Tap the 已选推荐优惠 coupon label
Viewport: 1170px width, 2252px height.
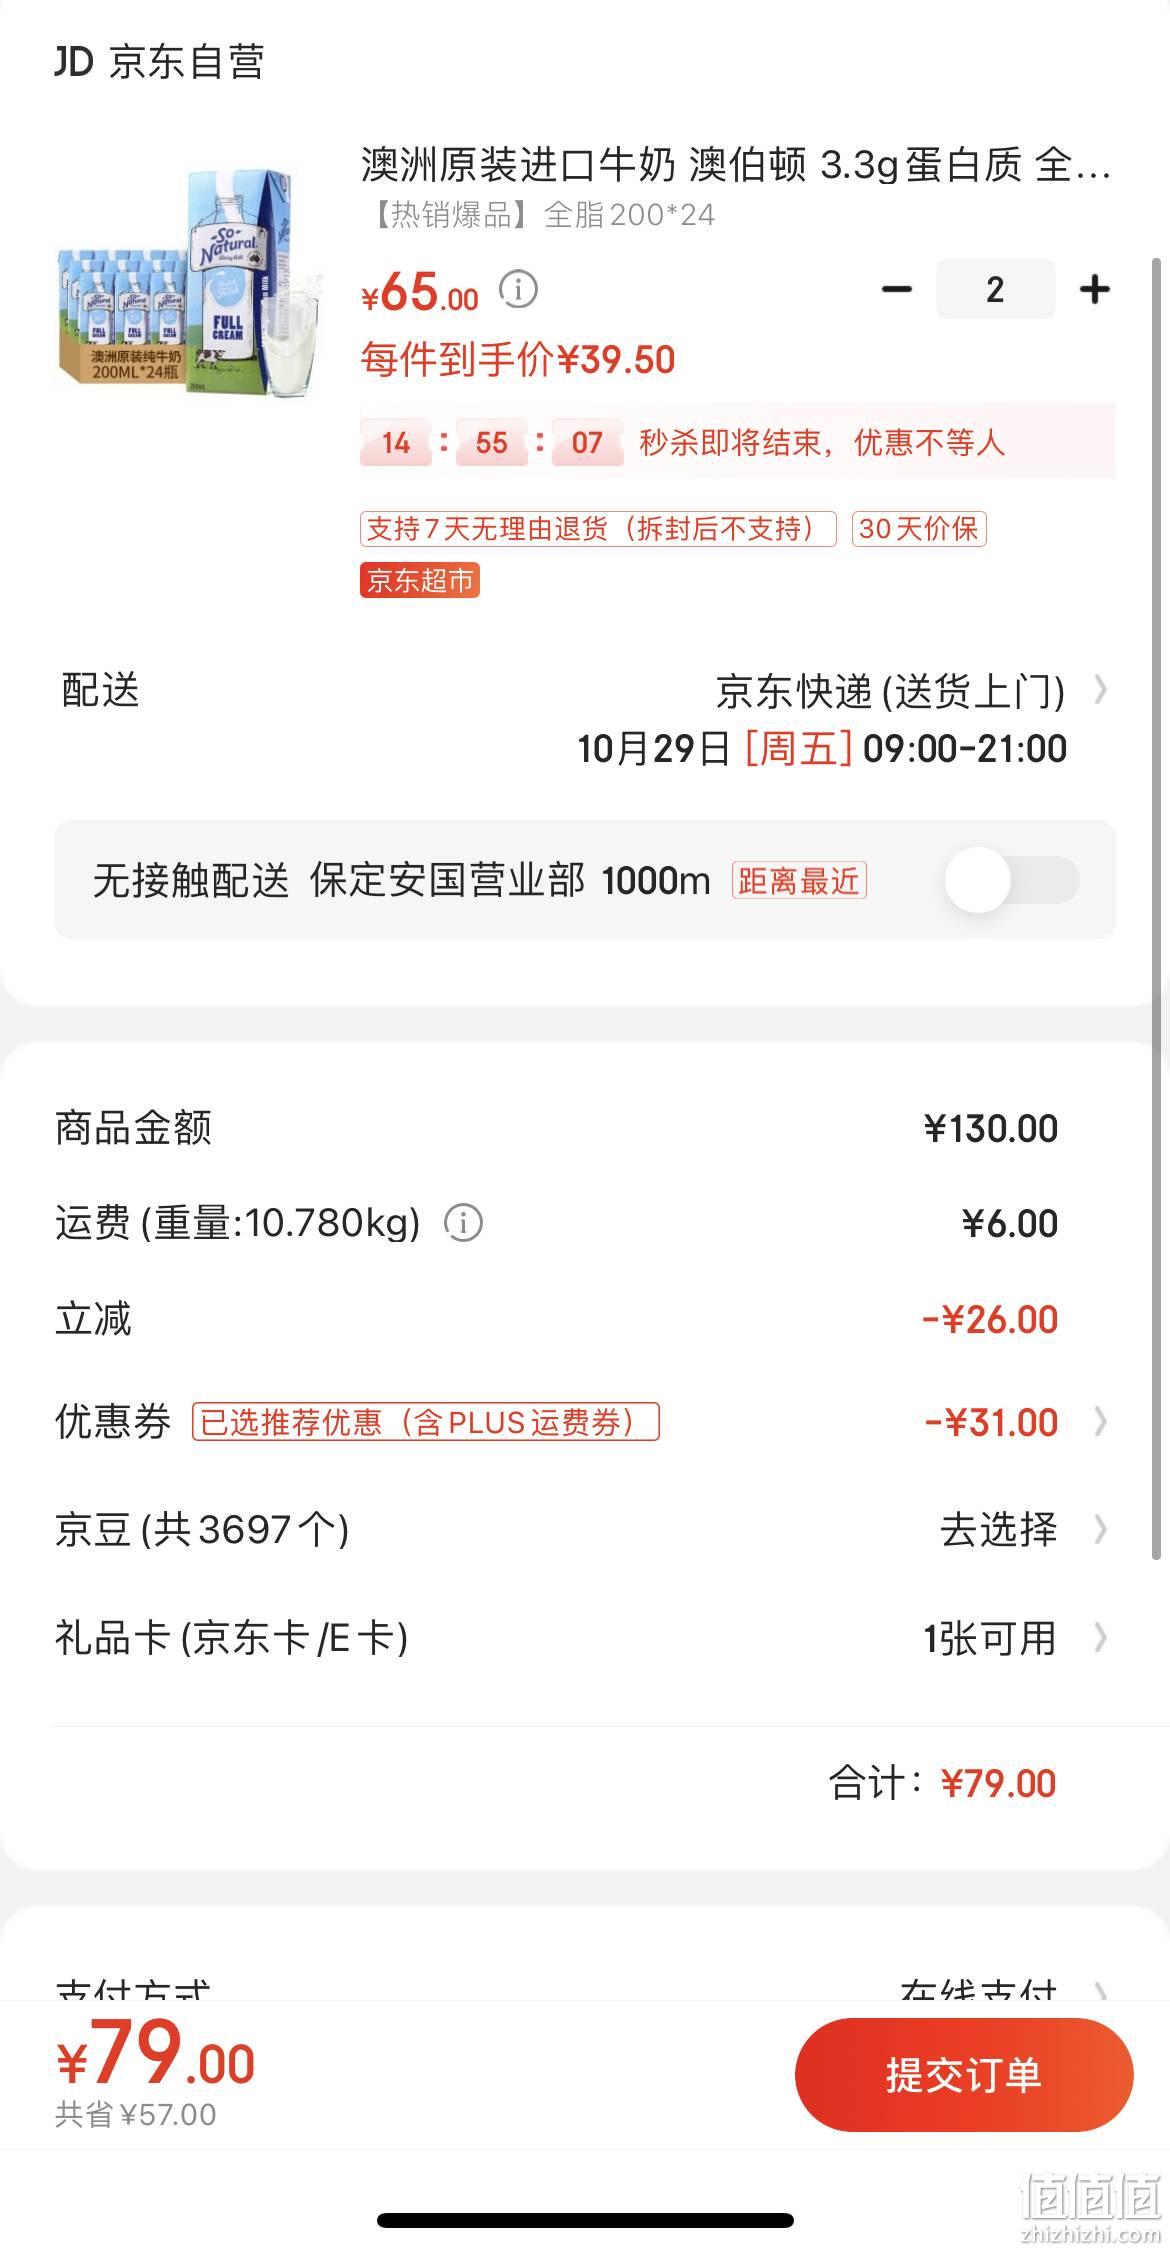pyautogui.click(x=426, y=1422)
